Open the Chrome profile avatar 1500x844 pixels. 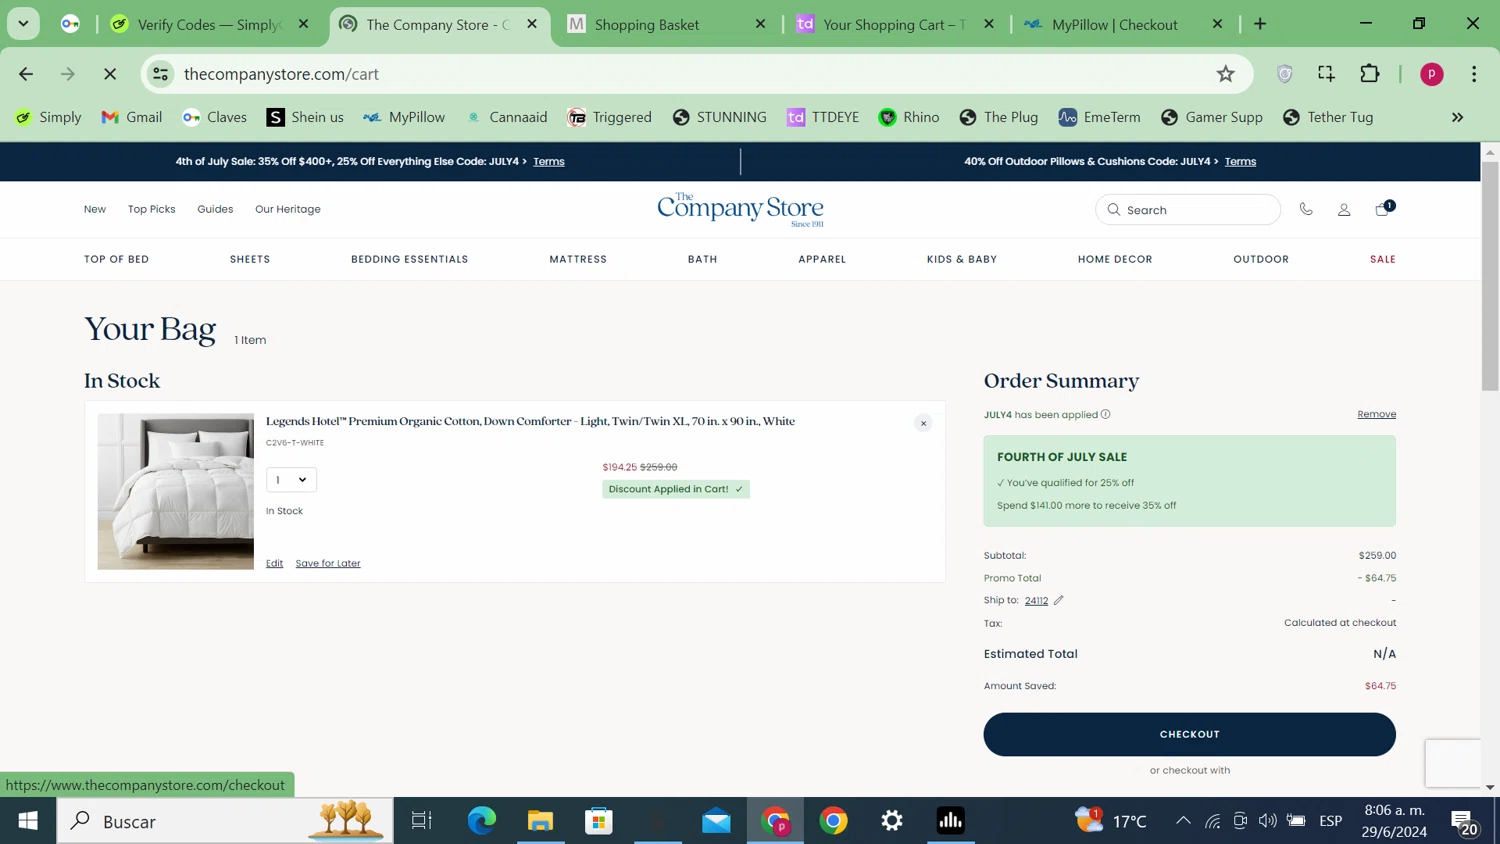(x=1431, y=74)
